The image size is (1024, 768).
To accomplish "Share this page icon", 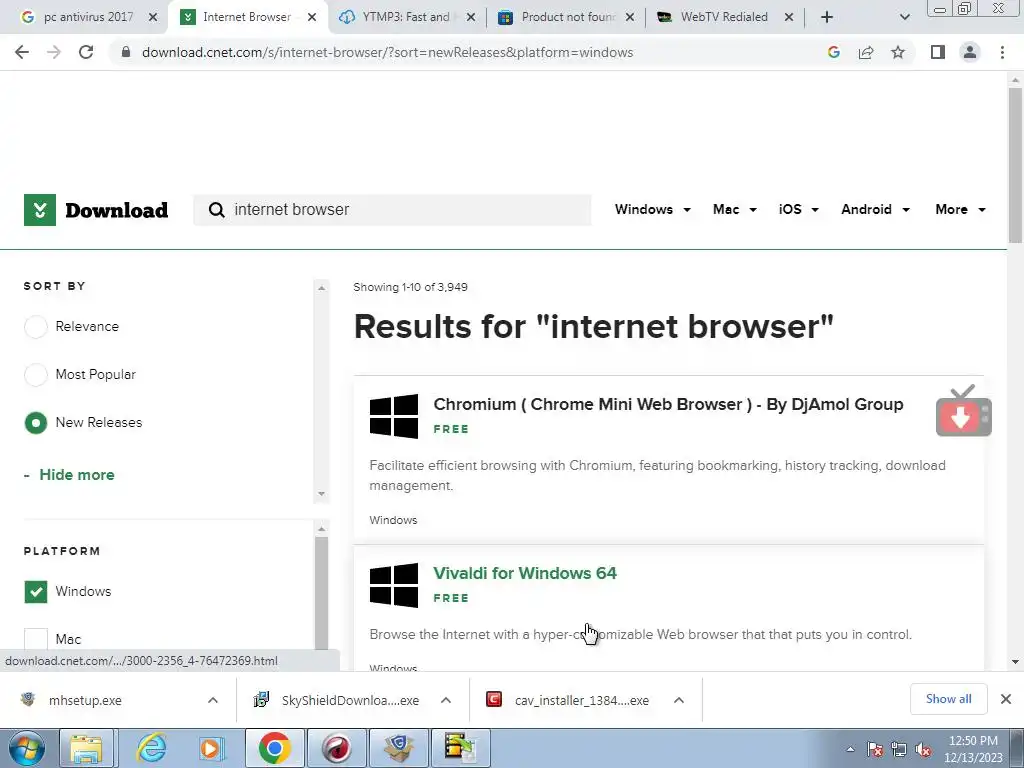I will point(866,52).
